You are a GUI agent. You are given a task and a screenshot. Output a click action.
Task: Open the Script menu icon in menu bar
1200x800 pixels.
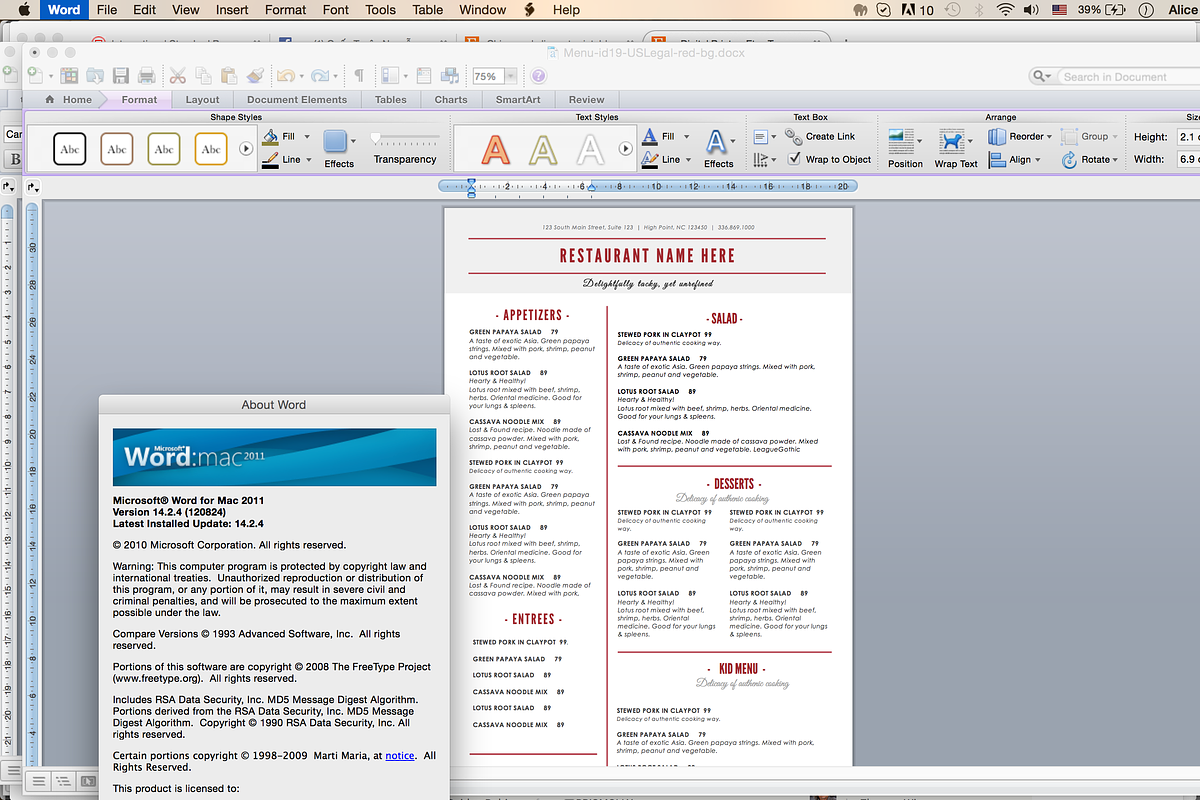(530, 10)
